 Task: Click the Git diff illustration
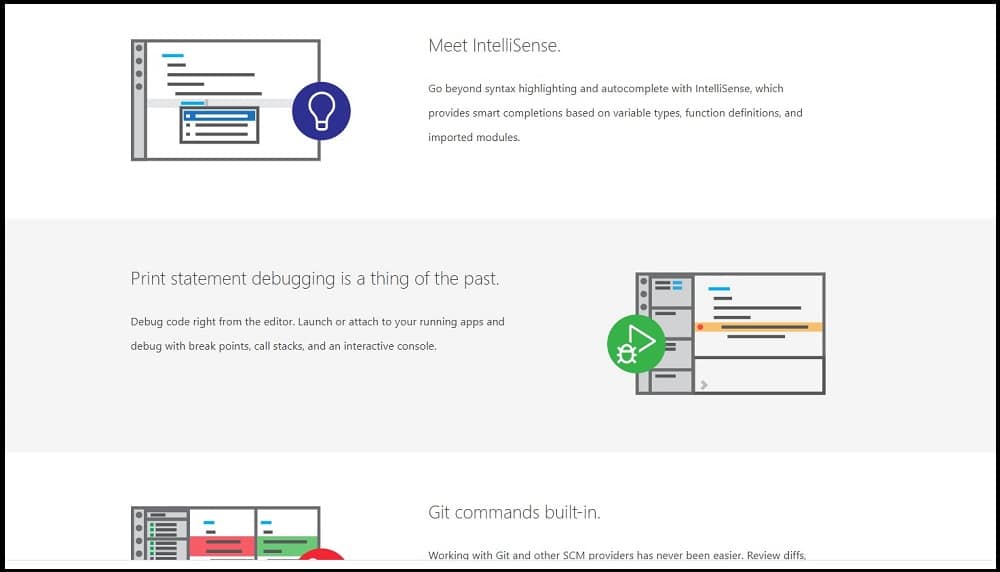(x=226, y=533)
